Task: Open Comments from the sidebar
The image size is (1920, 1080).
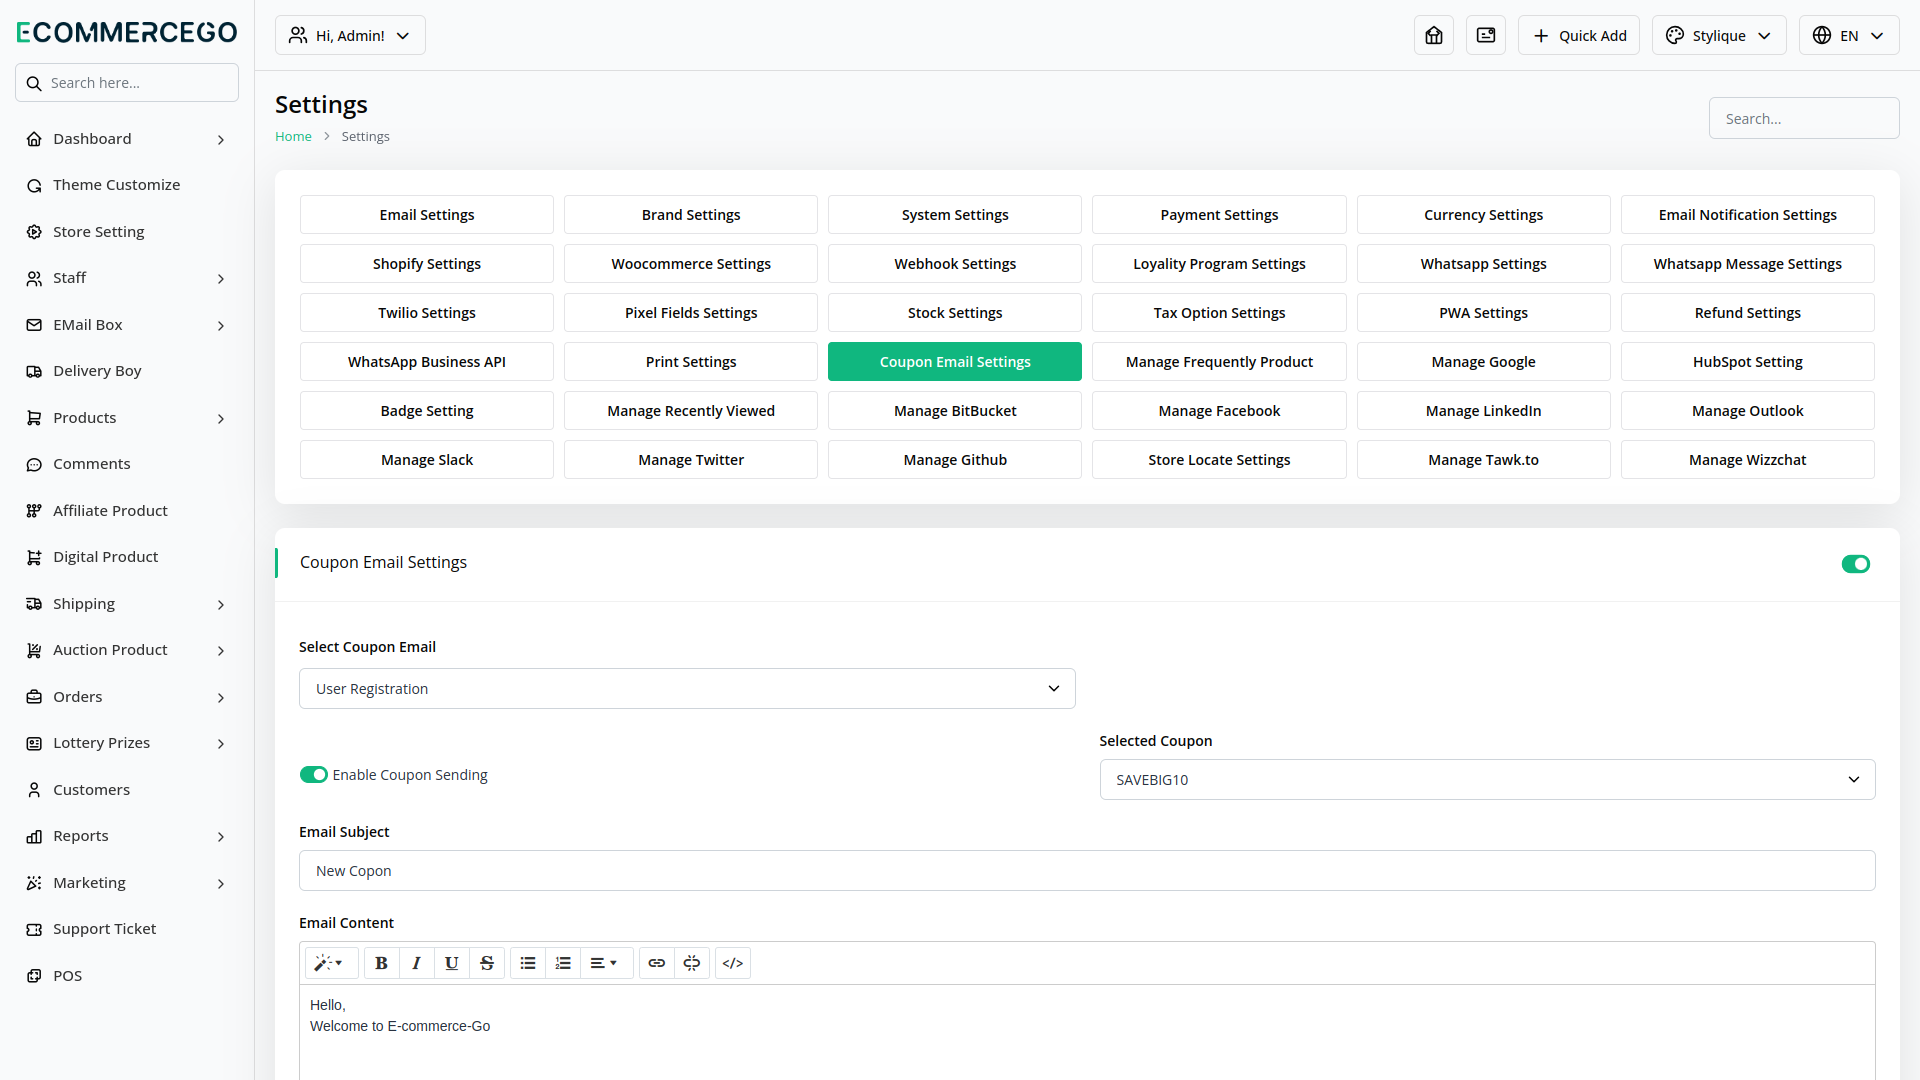Action: click(x=127, y=464)
